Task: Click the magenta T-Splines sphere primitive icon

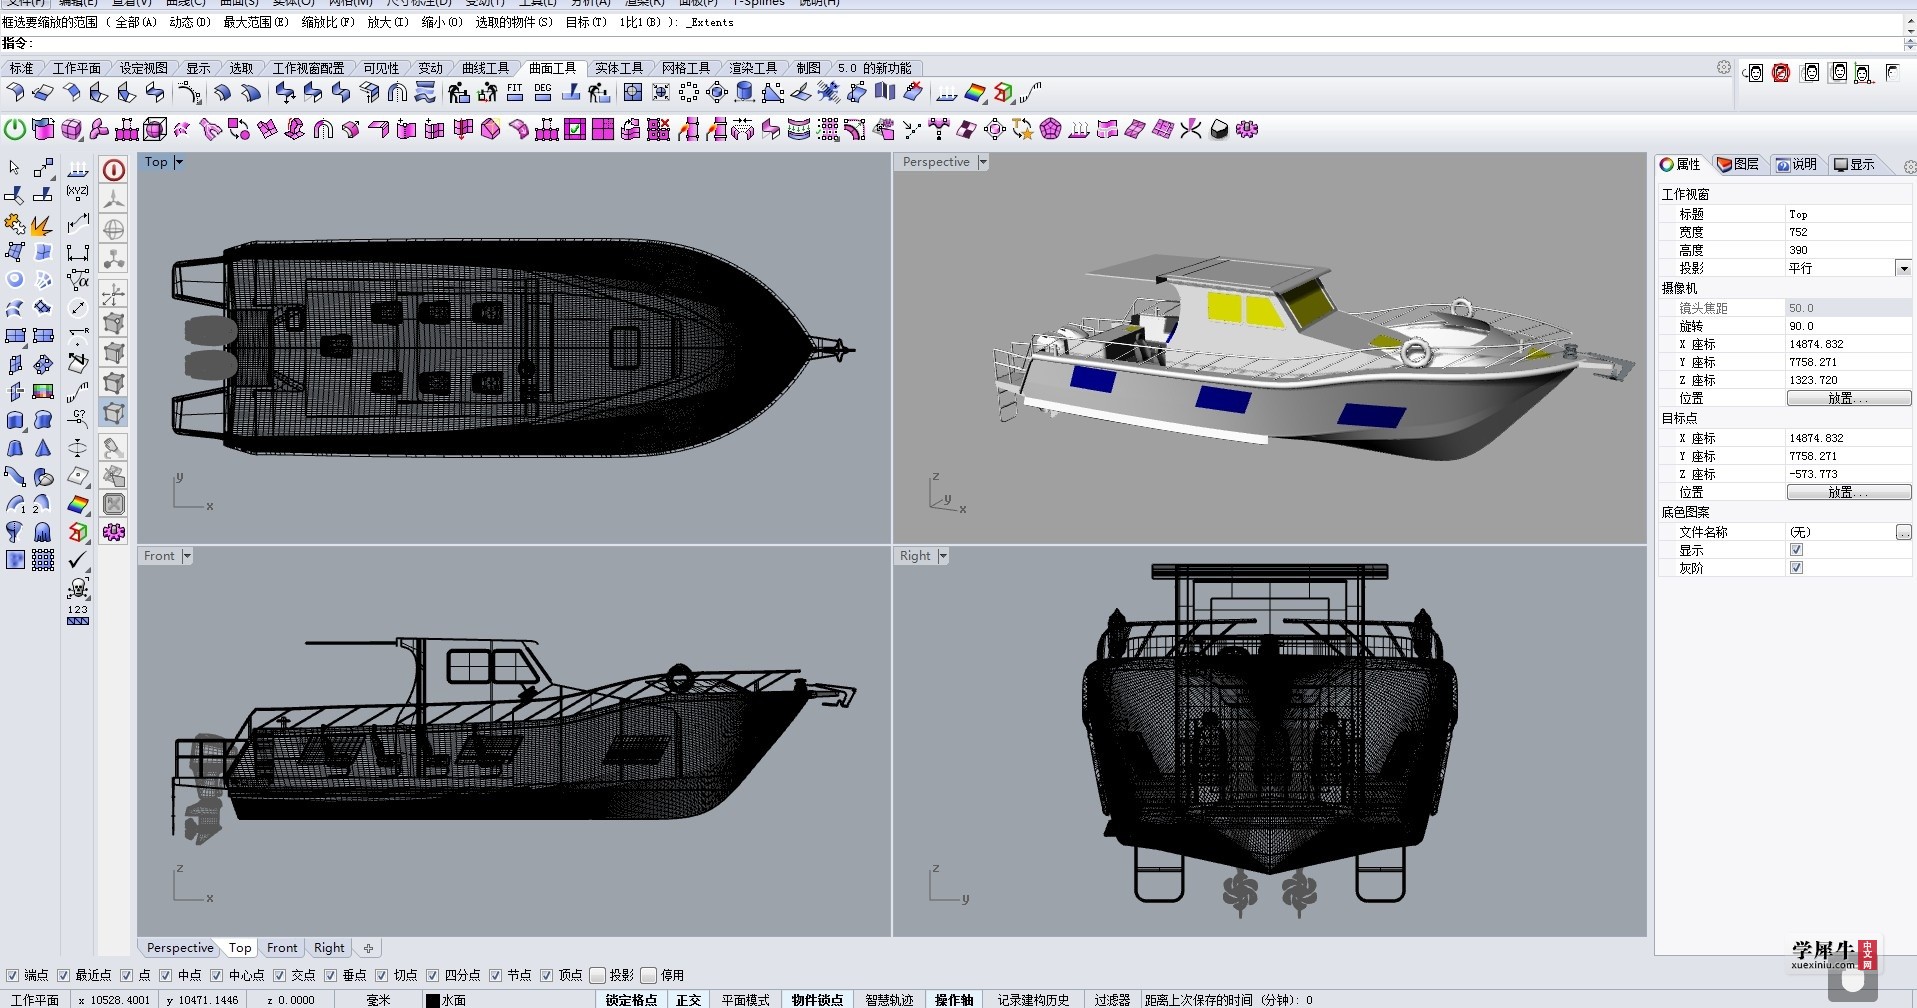Action: tap(72, 129)
